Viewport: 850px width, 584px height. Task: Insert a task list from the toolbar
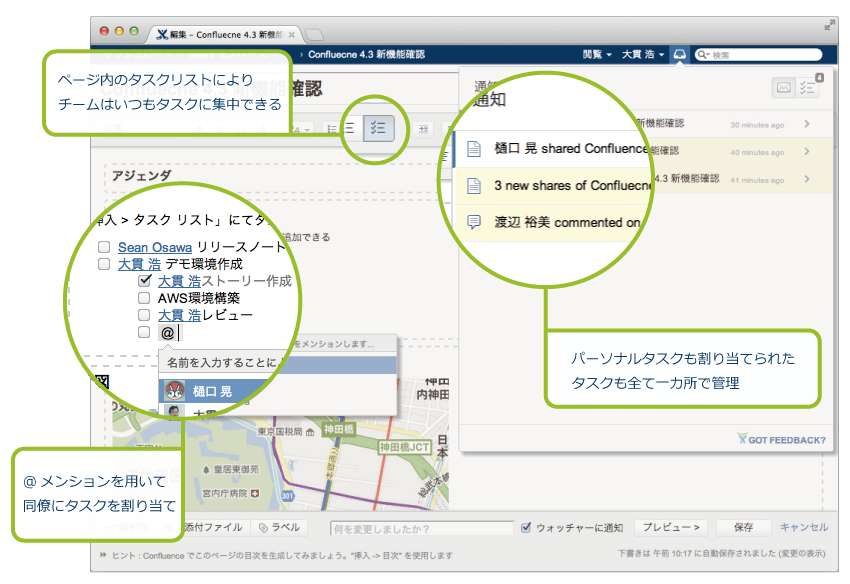378,129
